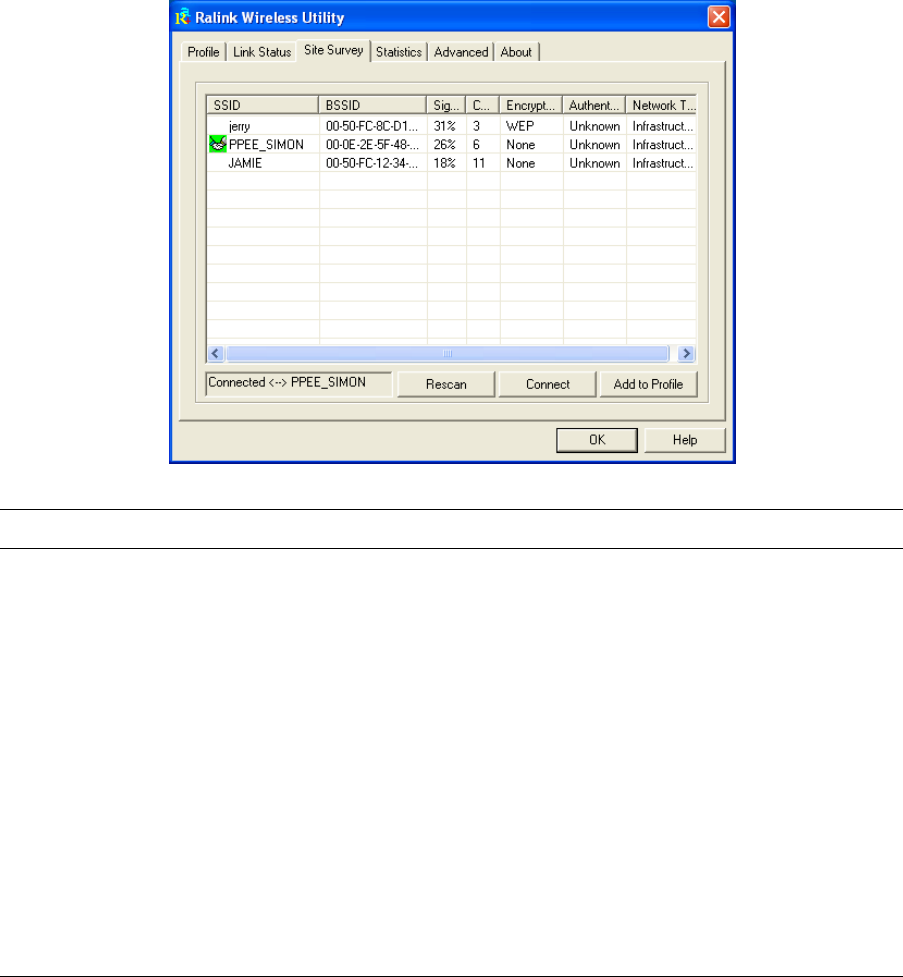The width and height of the screenshot is (903, 977).
Task: Click the Sig... signal column header
Action: pos(446,105)
